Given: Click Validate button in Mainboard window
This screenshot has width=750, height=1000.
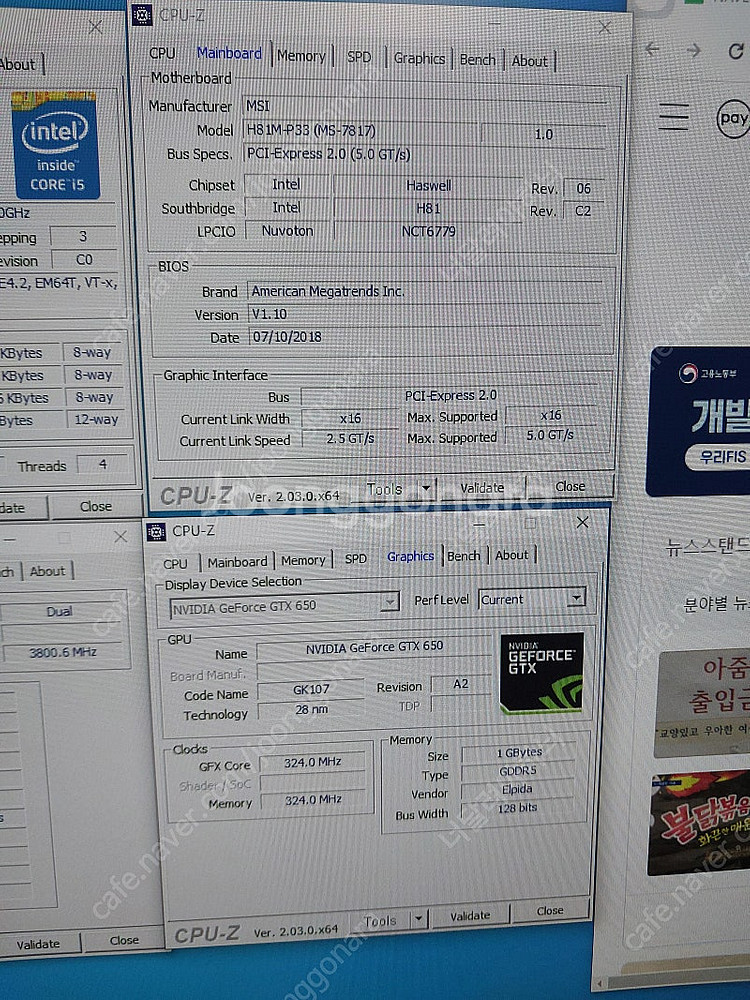Looking at the screenshot, I should tap(482, 488).
